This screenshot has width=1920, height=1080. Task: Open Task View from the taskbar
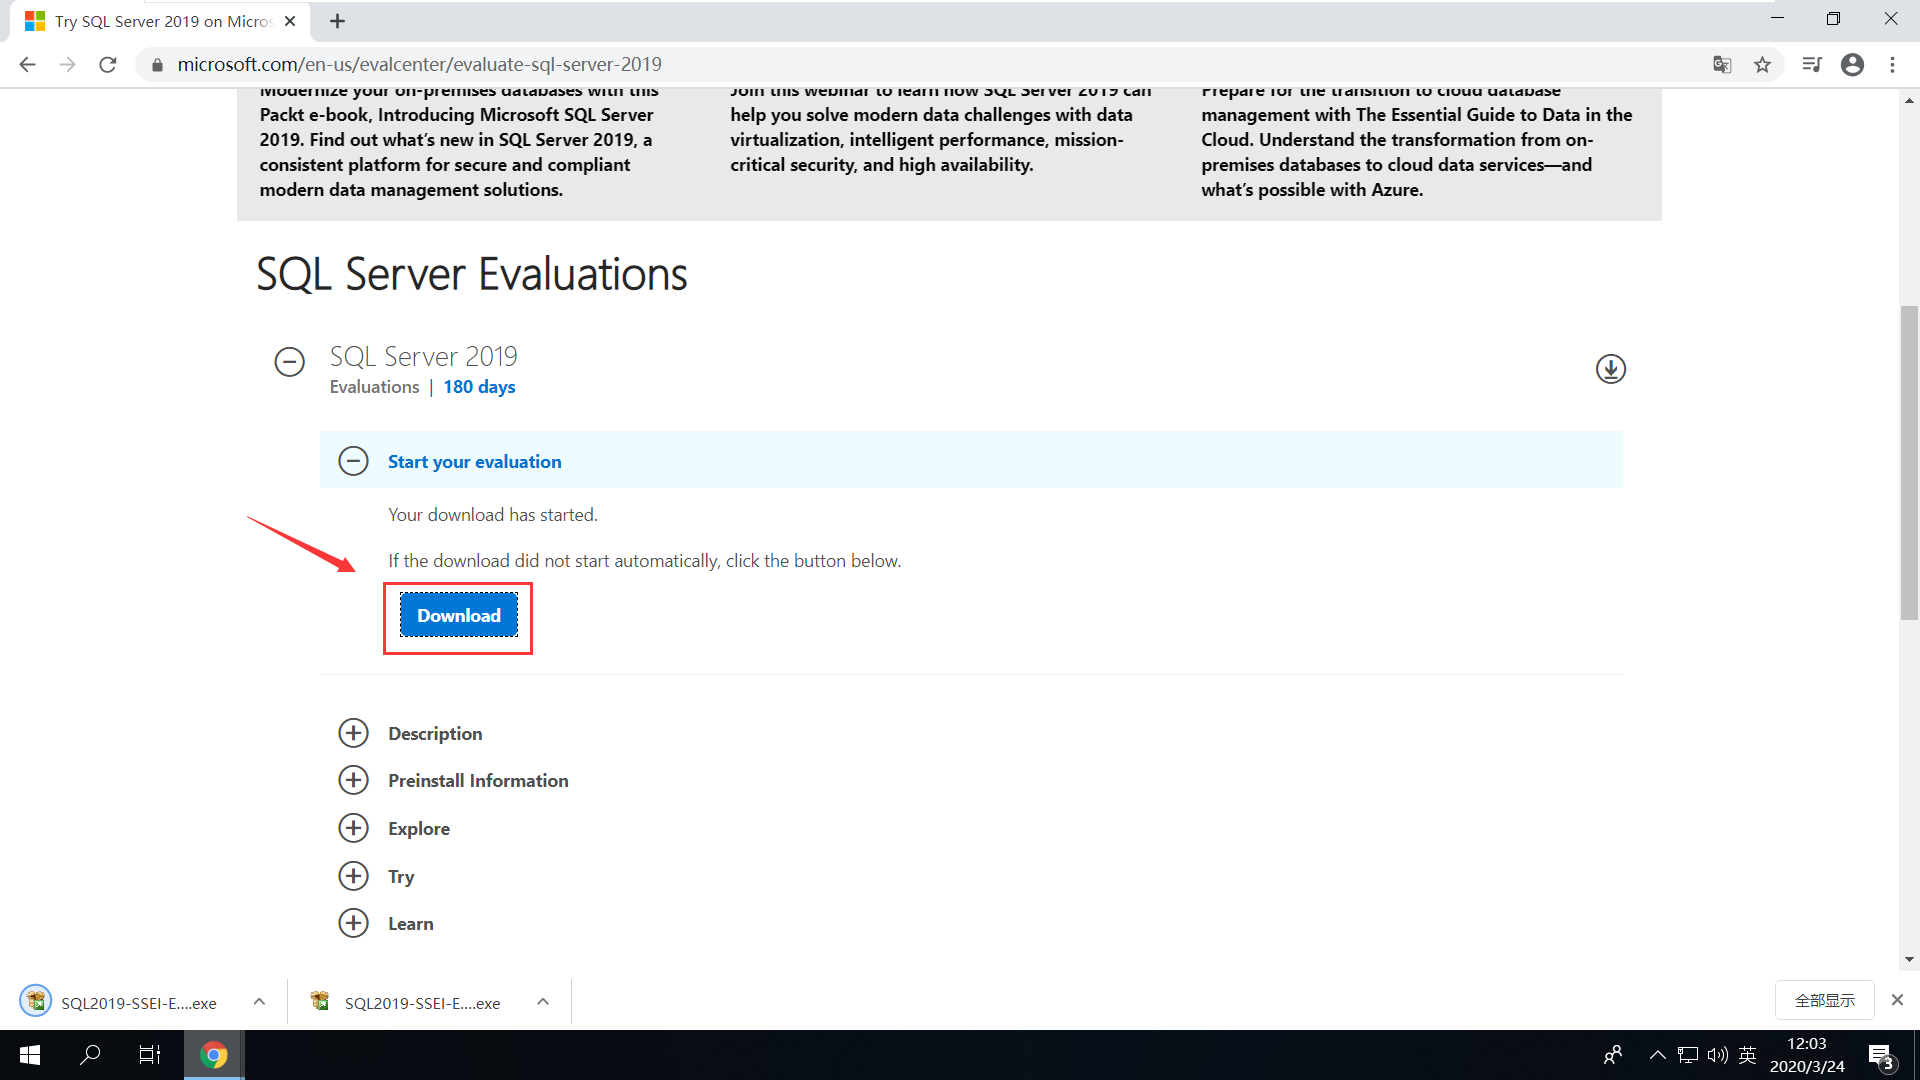point(149,1054)
